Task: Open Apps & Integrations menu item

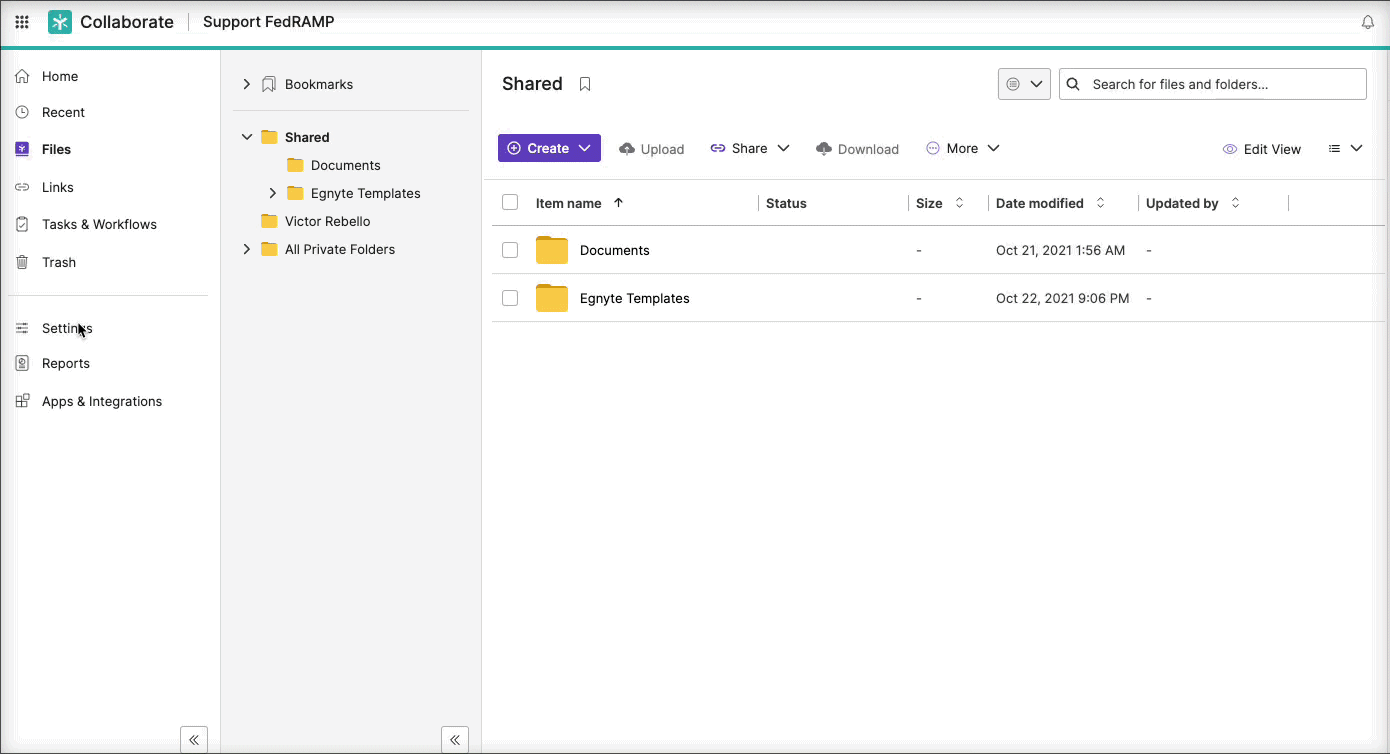Action: click(x=102, y=401)
